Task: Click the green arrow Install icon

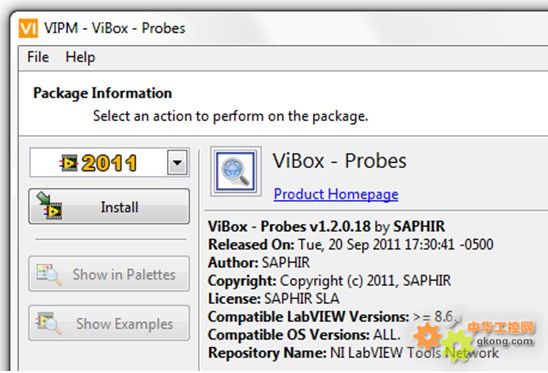Action: pyautogui.click(x=49, y=206)
